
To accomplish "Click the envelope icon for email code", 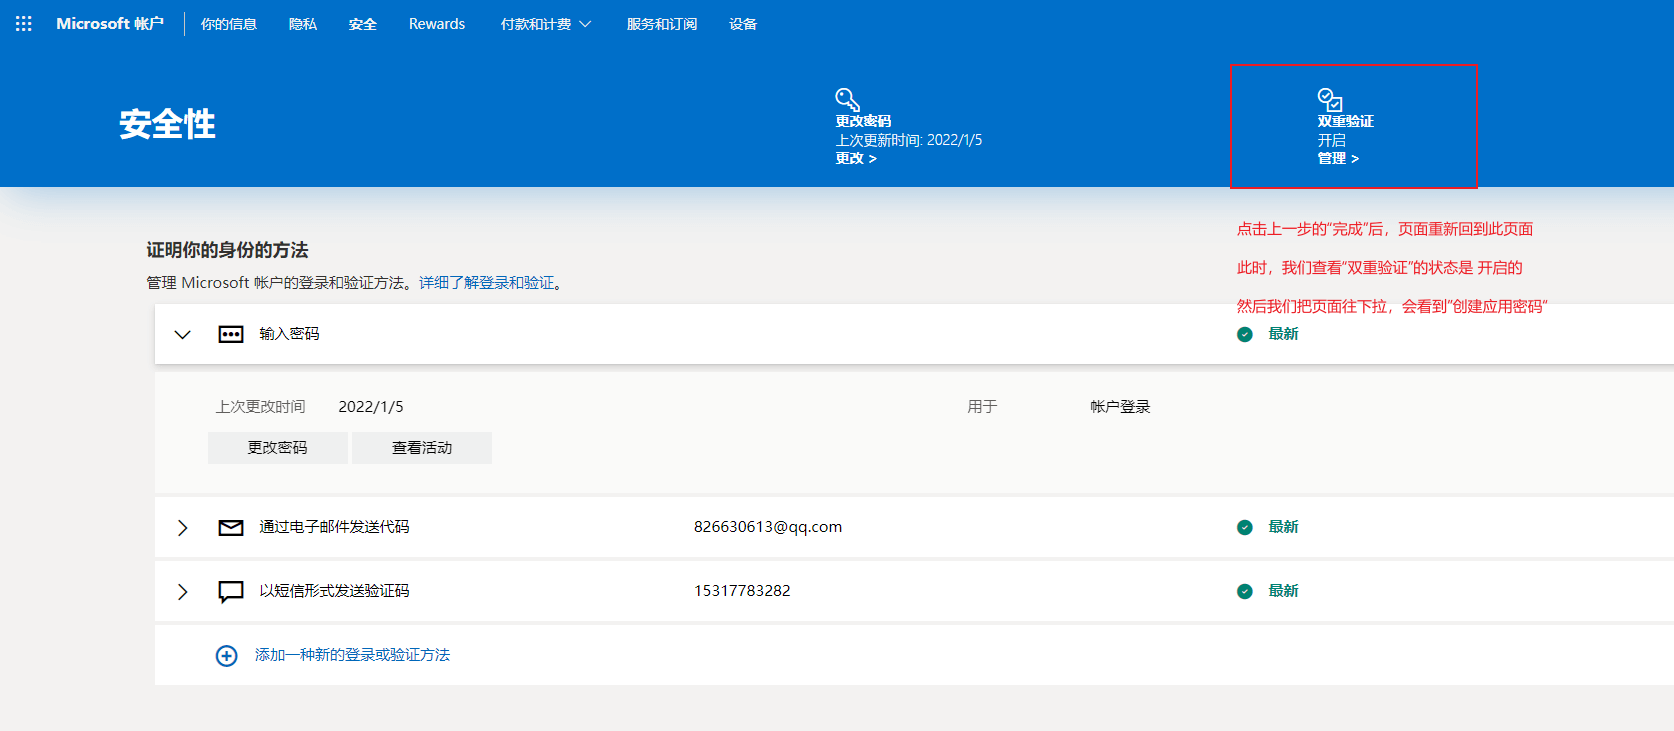I will coord(231,527).
